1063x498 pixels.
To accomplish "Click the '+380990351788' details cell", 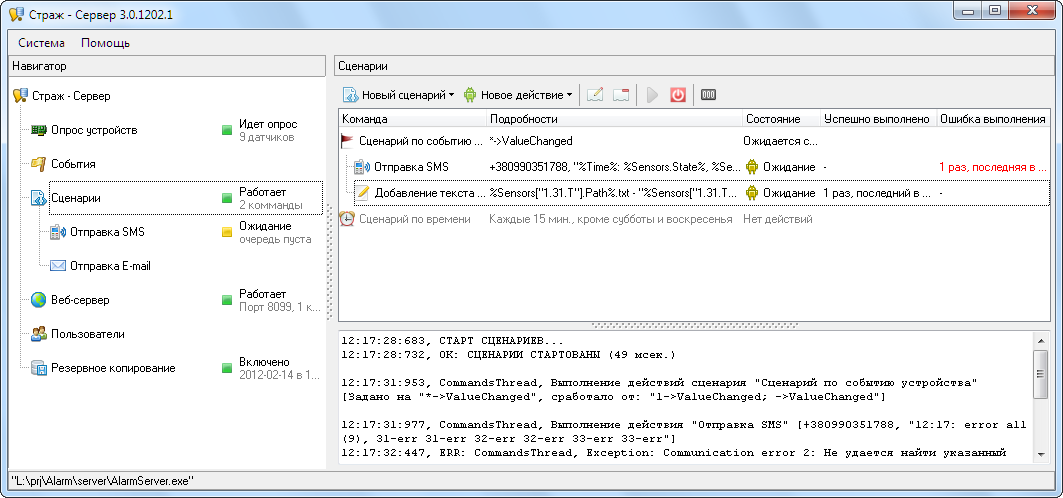I will pos(614,167).
